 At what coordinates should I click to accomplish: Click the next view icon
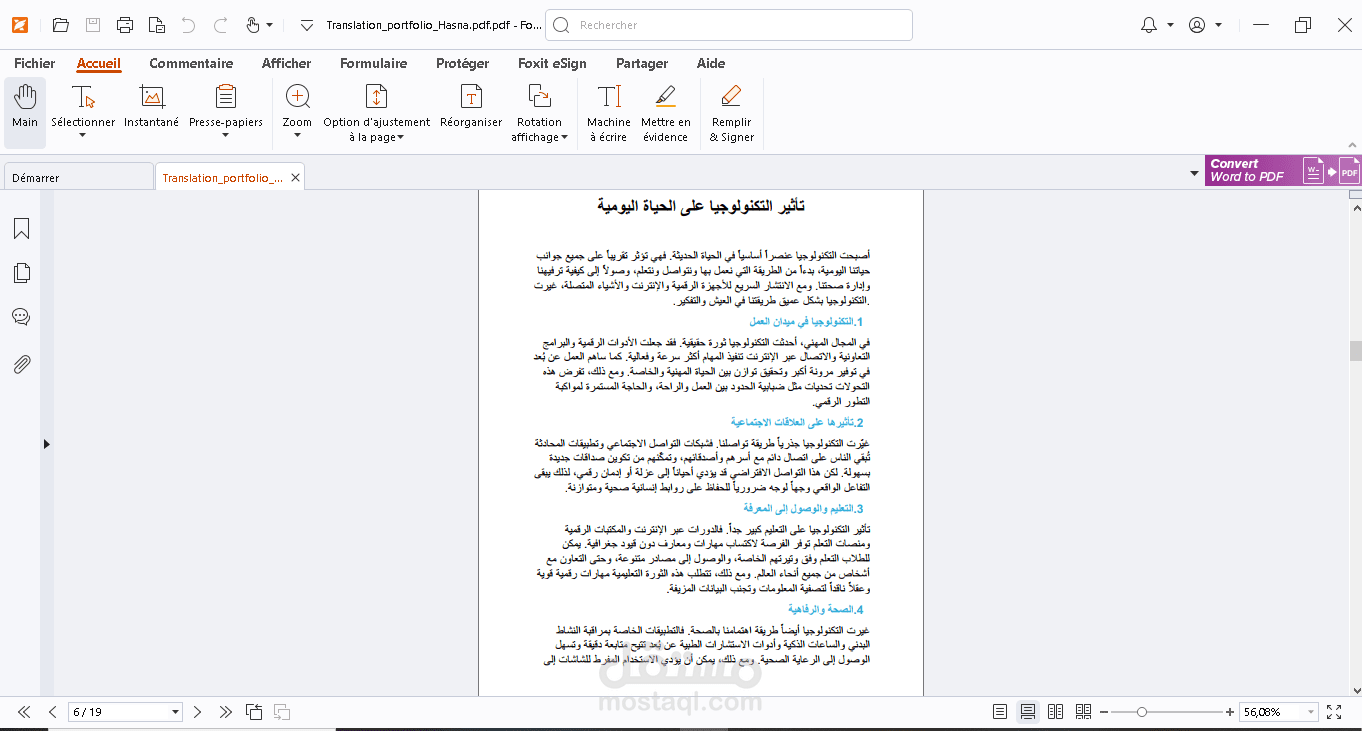point(282,712)
